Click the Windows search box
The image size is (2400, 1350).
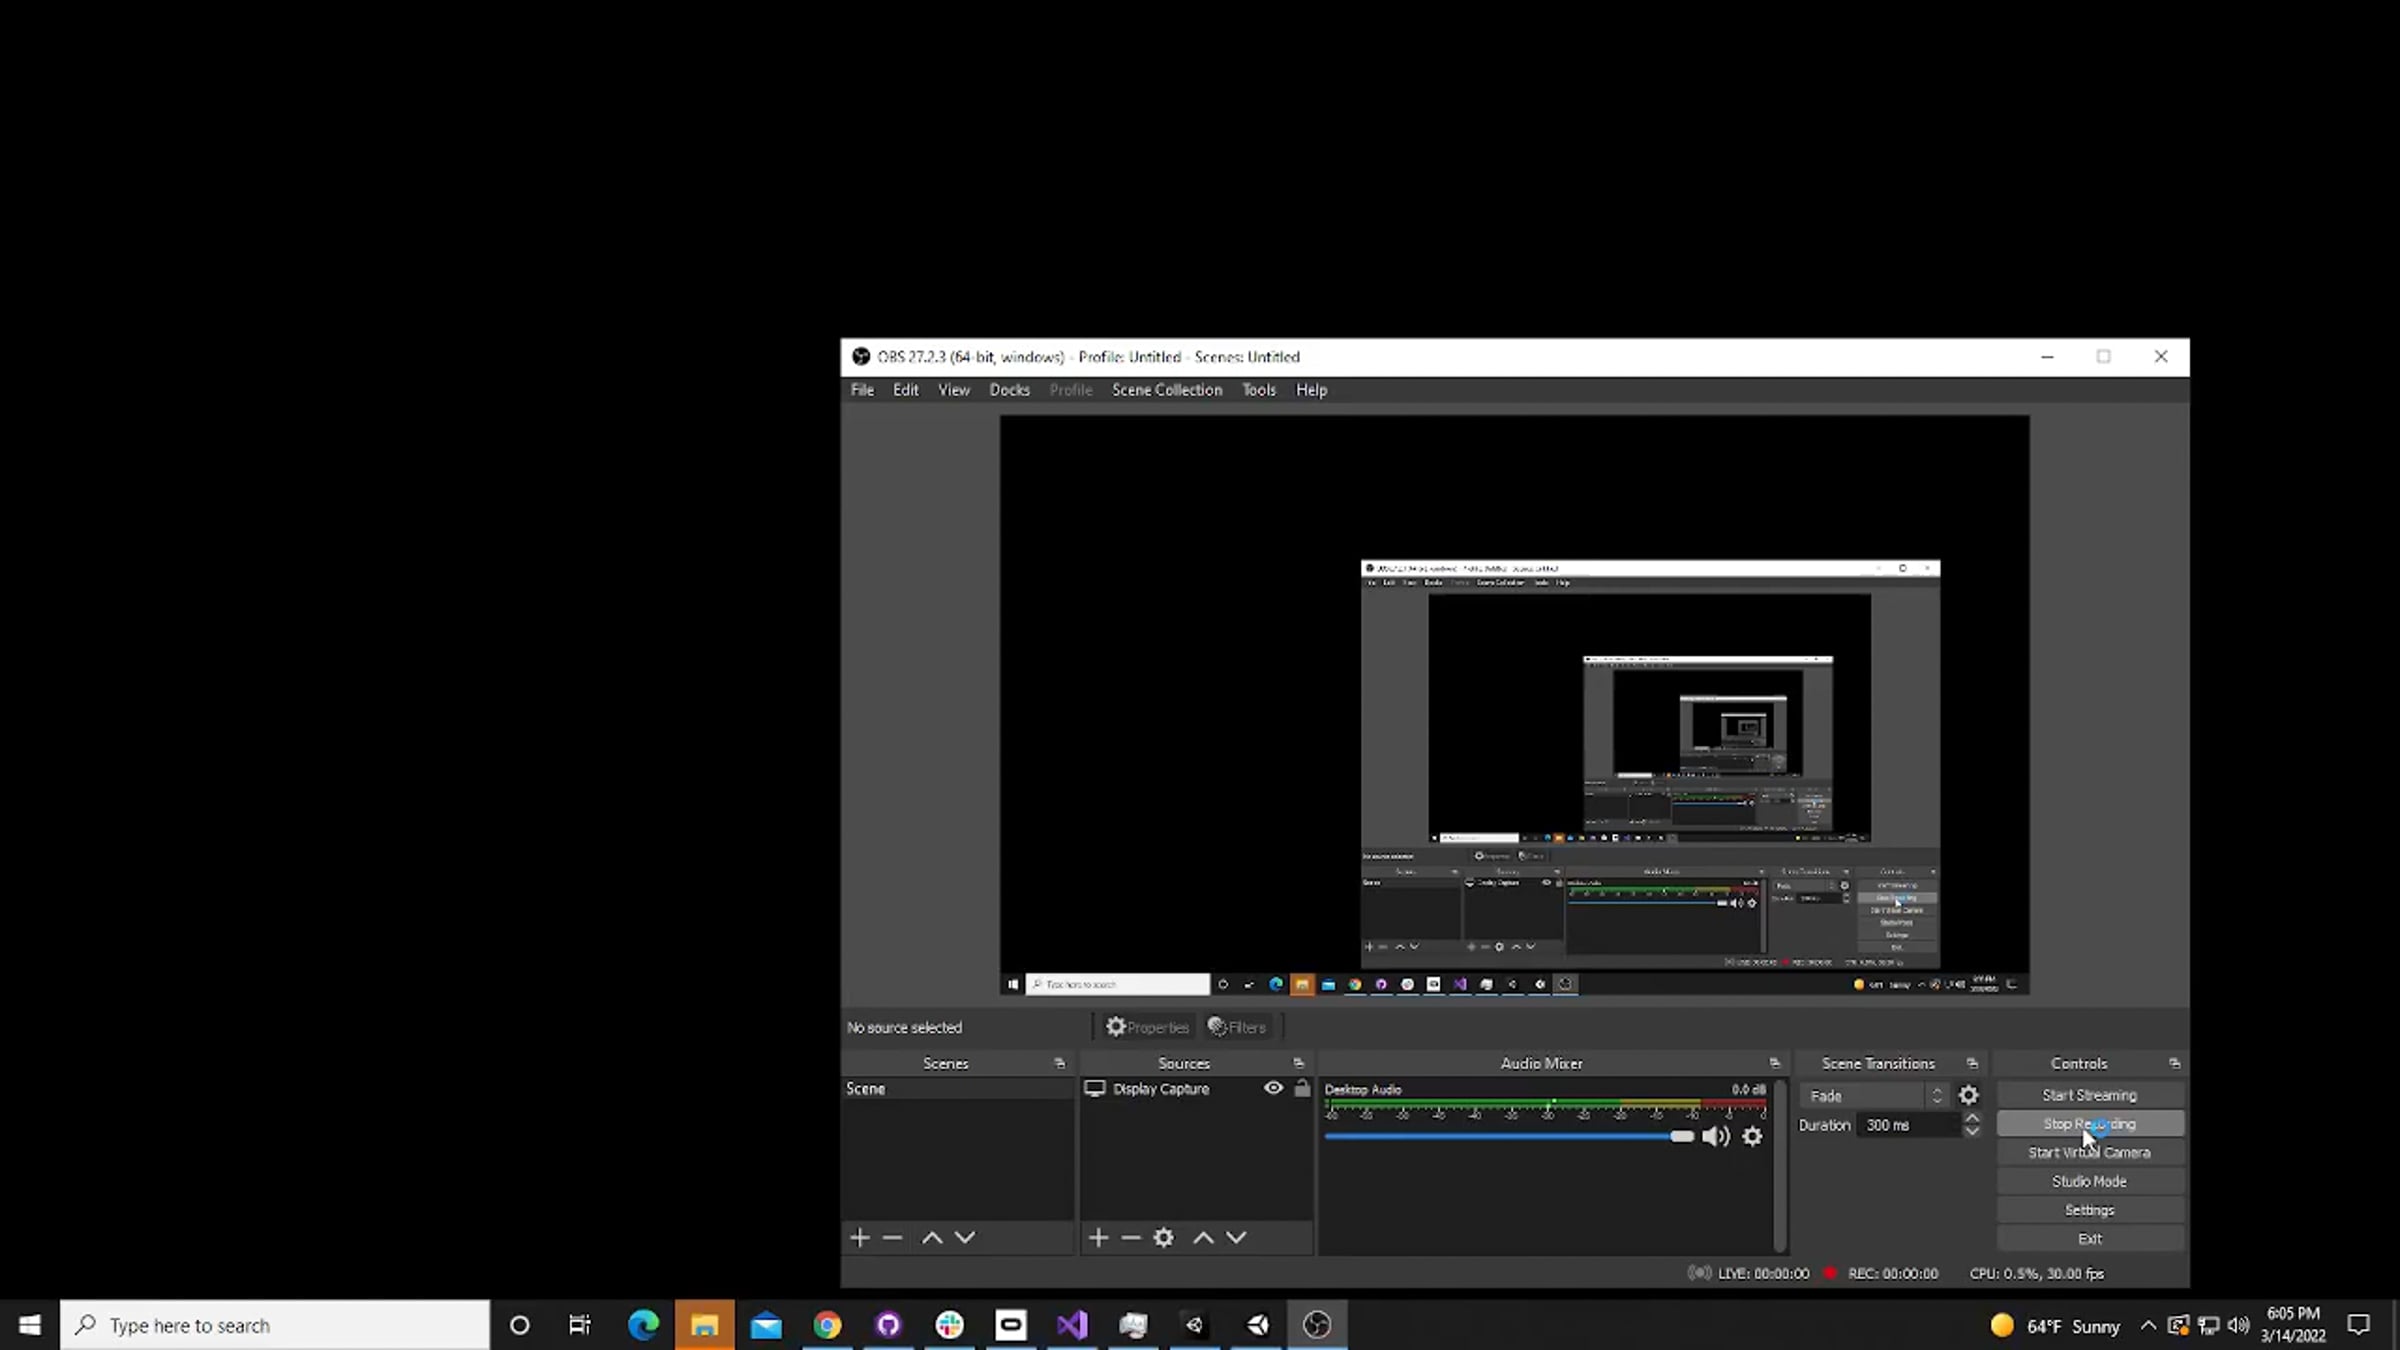[275, 1325]
